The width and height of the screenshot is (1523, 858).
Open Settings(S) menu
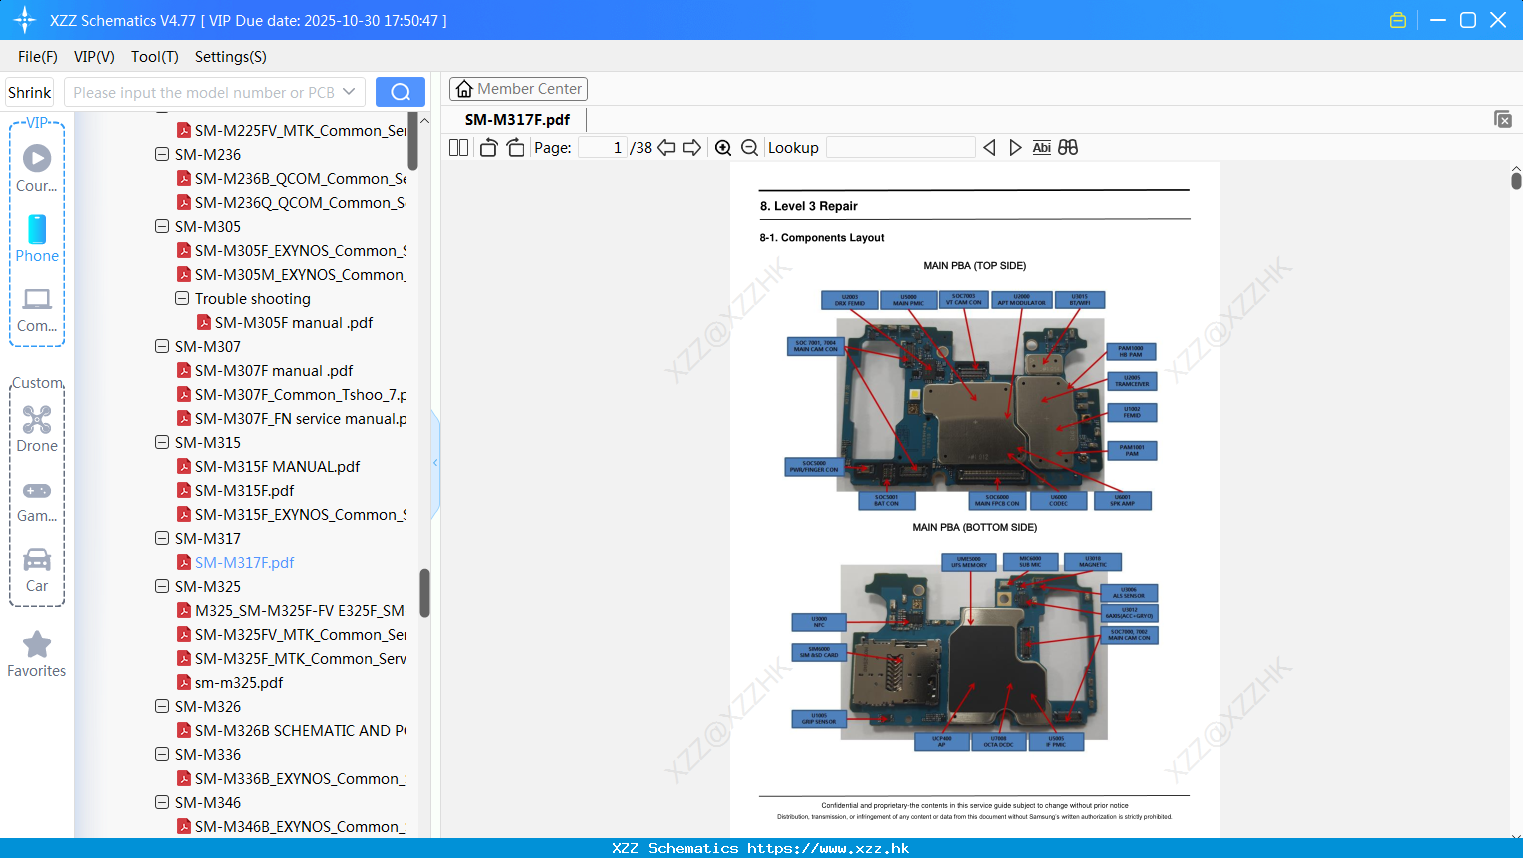231,57
